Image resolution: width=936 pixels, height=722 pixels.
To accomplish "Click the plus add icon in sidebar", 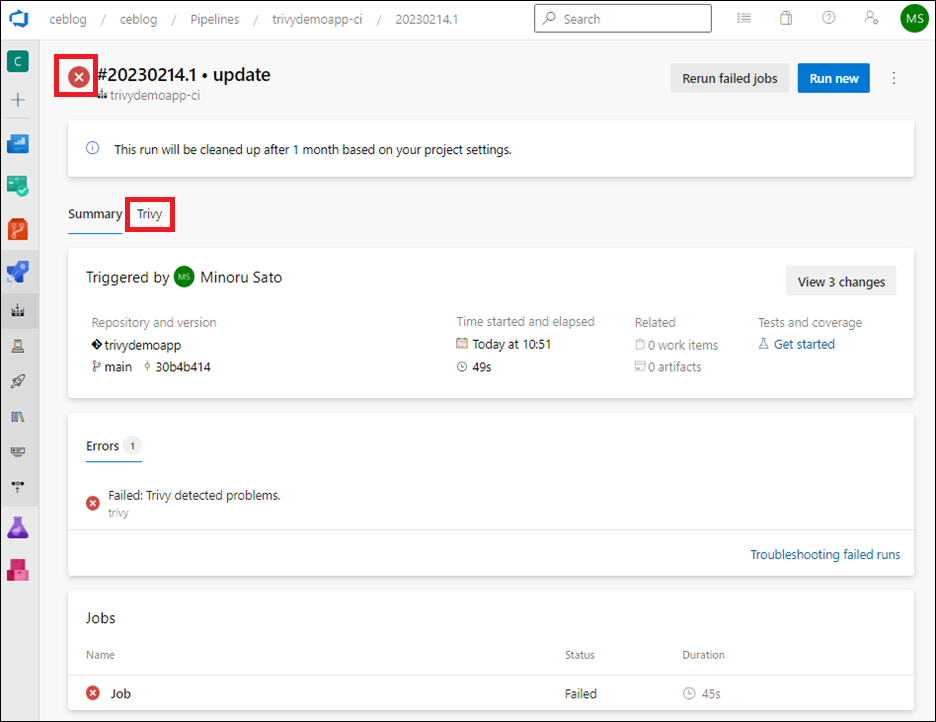I will pos(18,100).
